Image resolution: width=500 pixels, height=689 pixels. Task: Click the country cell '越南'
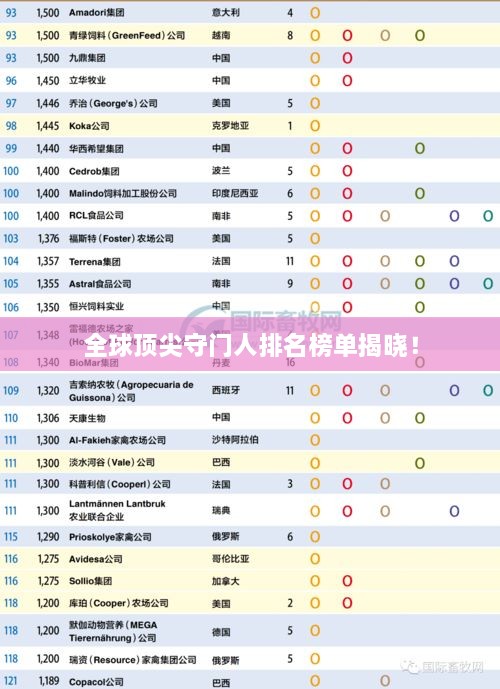pos(221,35)
